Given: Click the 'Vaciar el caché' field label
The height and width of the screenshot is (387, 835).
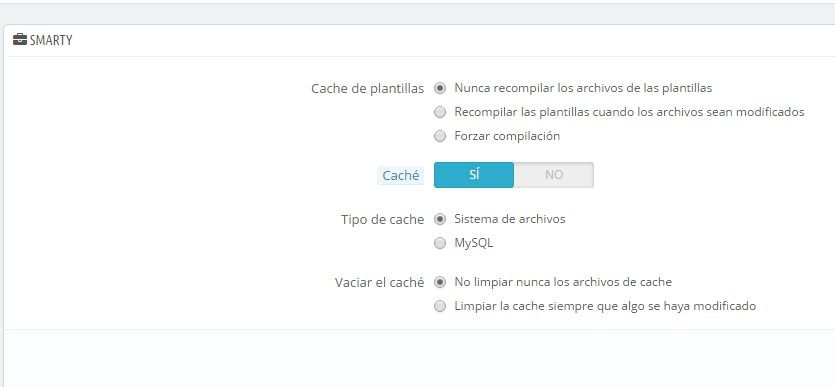Looking at the screenshot, I should tap(379, 283).
